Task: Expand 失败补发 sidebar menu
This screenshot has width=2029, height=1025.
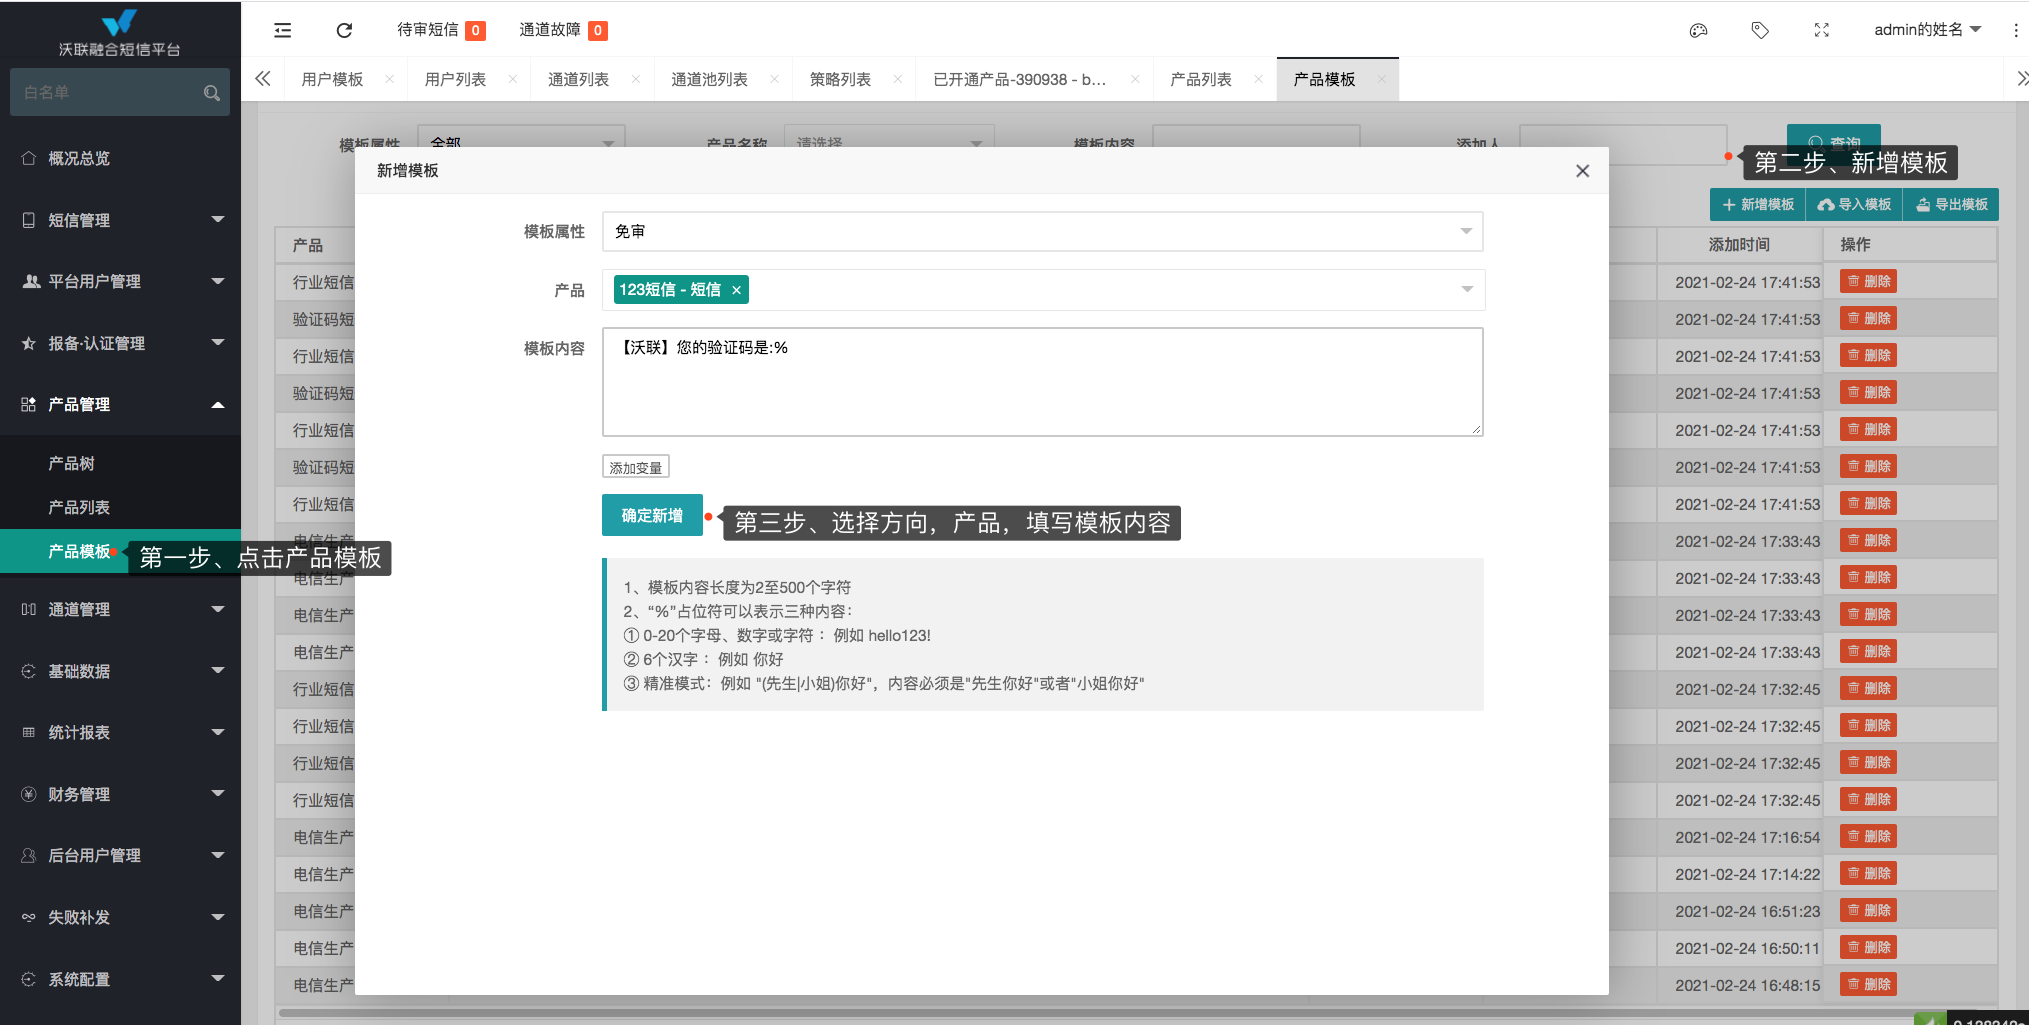Action: pos(120,917)
